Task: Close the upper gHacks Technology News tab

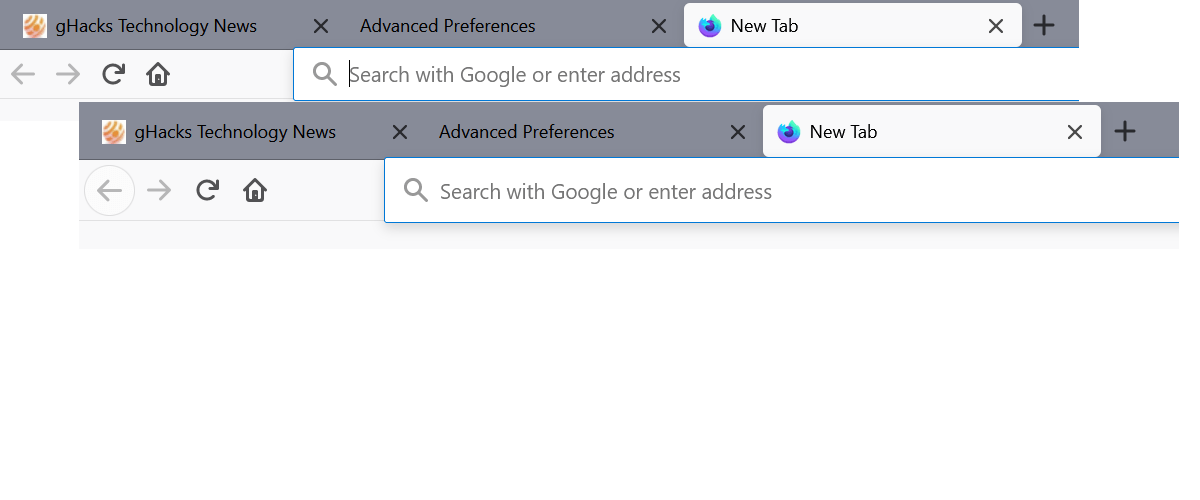Action: pos(320,26)
